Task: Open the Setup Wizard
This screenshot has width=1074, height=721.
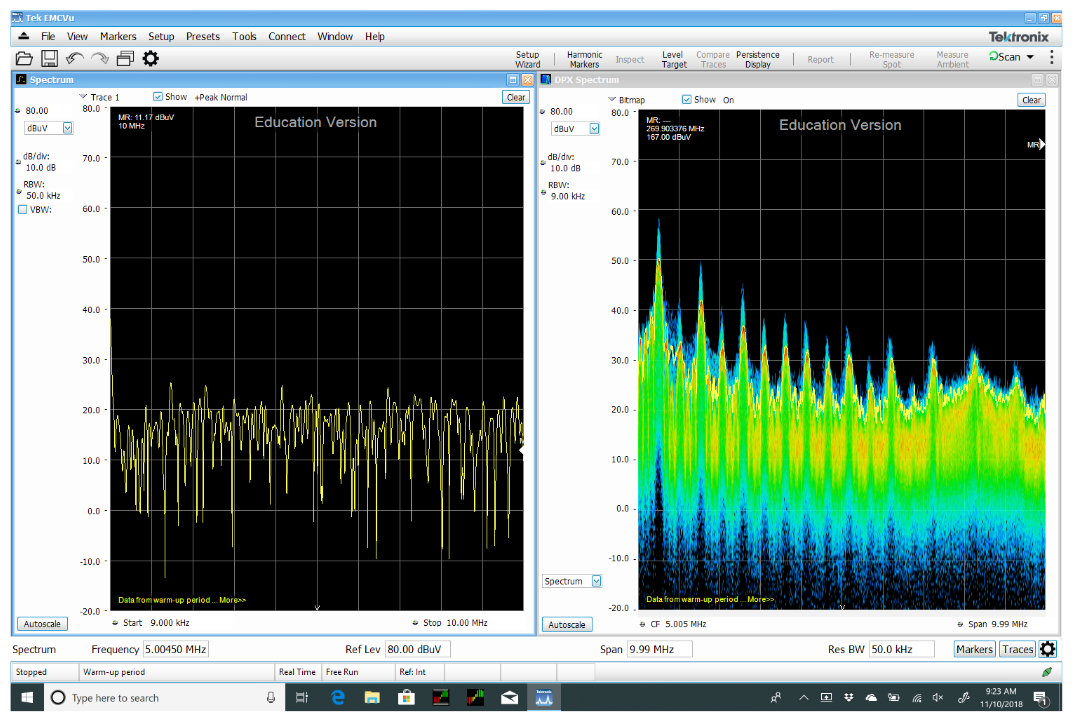Action: click(527, 57)
